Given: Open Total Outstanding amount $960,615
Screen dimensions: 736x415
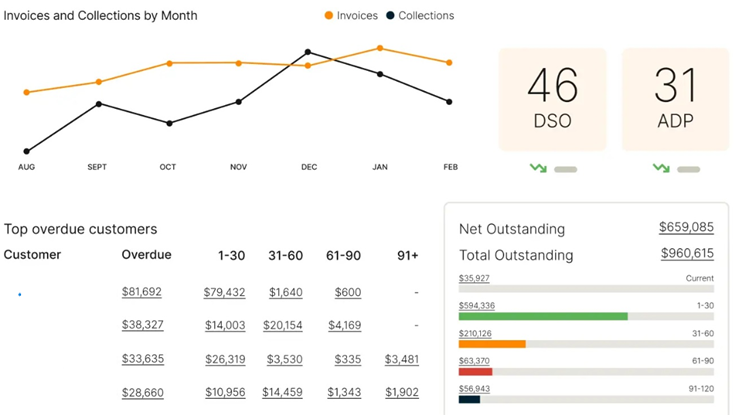Looking at the screenshot, I should point(687,254).
